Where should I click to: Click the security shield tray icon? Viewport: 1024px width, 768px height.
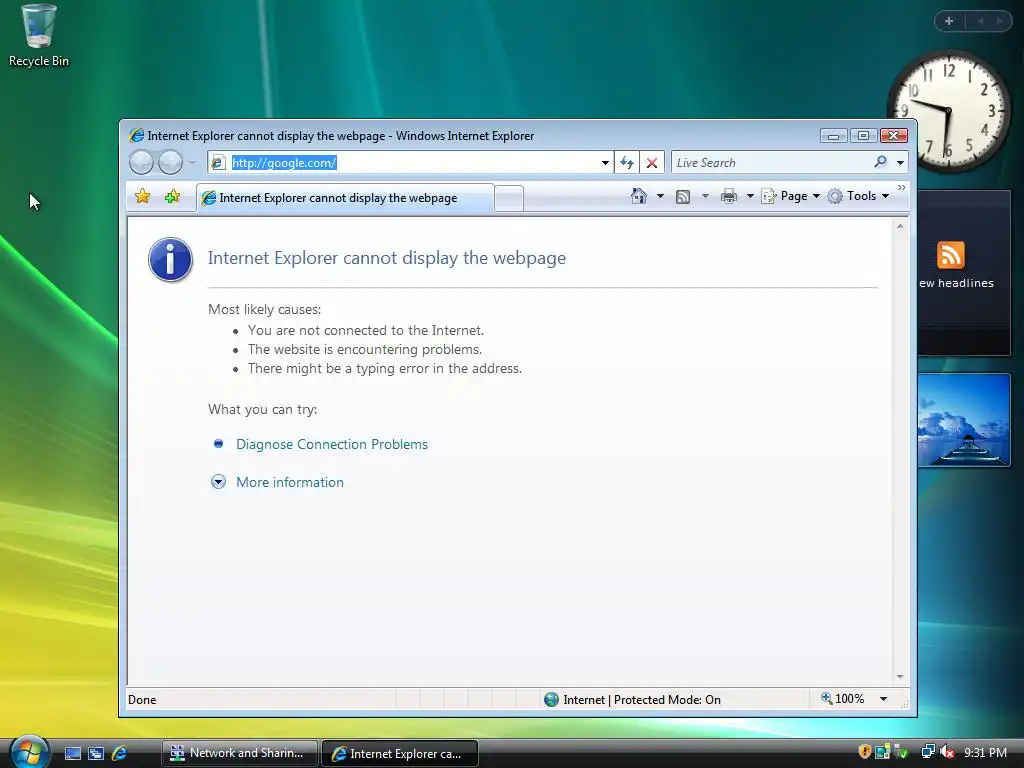click(865, 752)
